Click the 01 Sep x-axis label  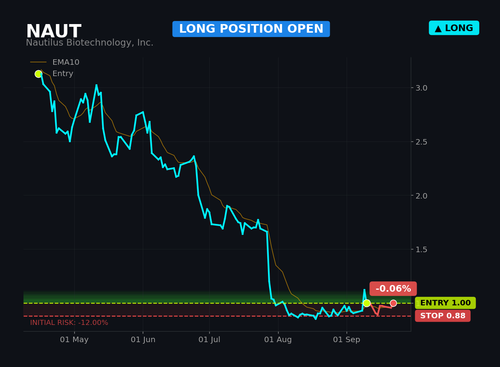[347, 340]
